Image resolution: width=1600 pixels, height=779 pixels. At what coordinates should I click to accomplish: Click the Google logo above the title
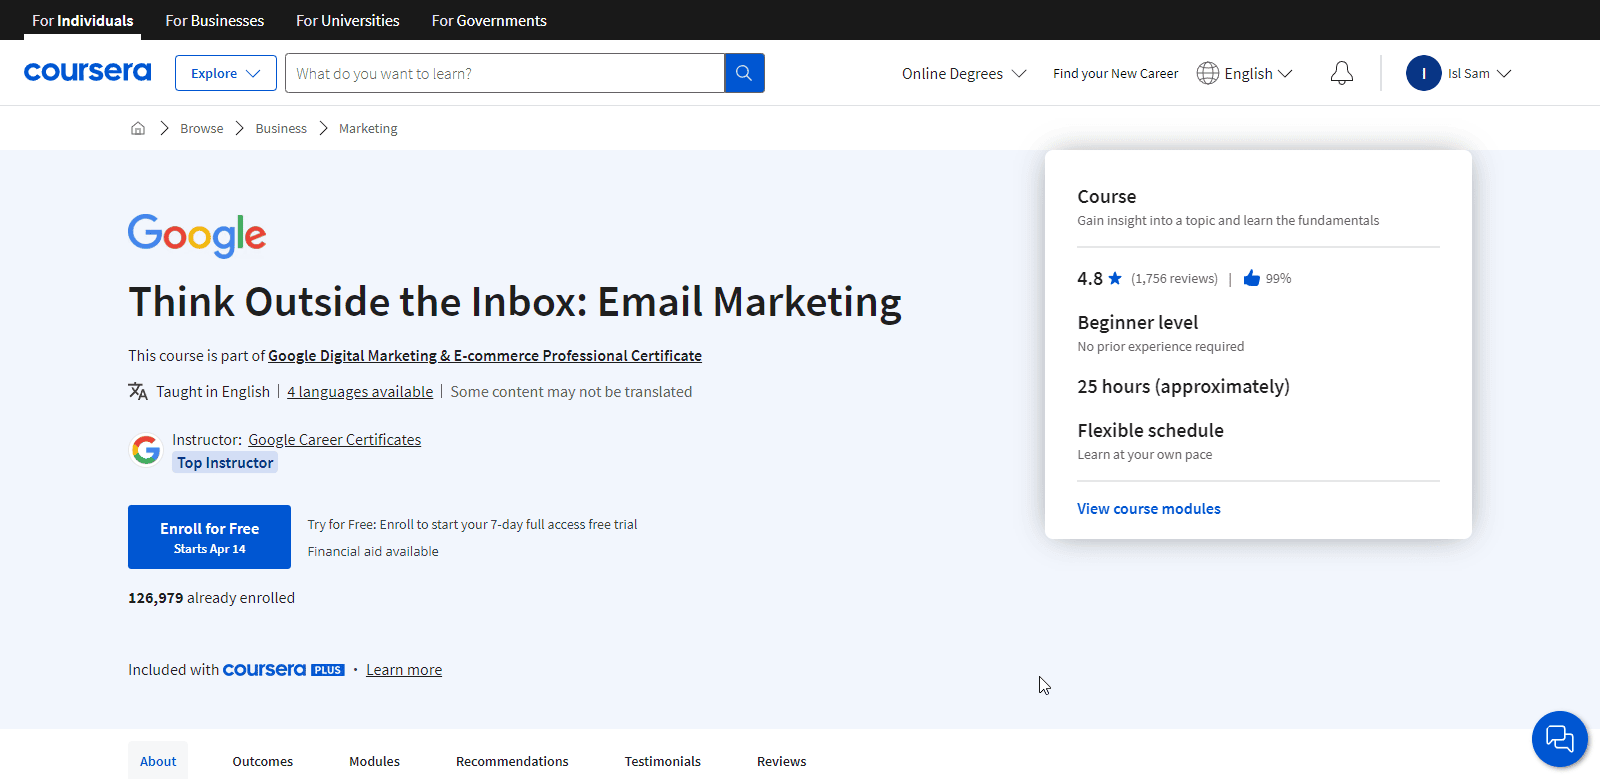tap(197, 236)
